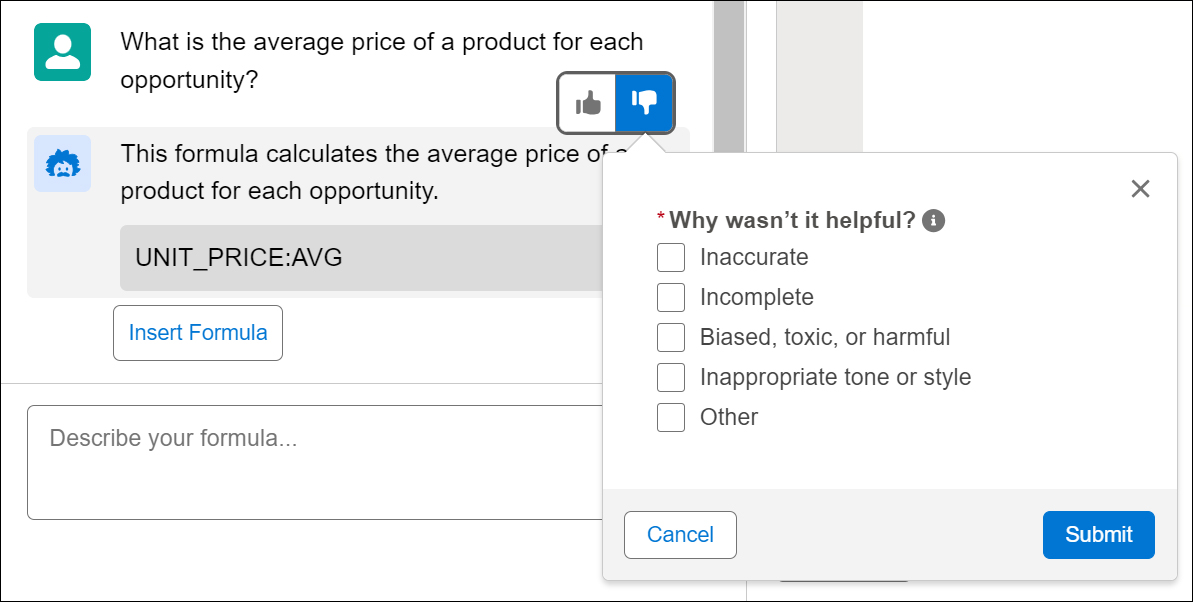1193x602 pixels.
Task: Check the Inaccurate checkbox
Action: [x=671, y=257]
